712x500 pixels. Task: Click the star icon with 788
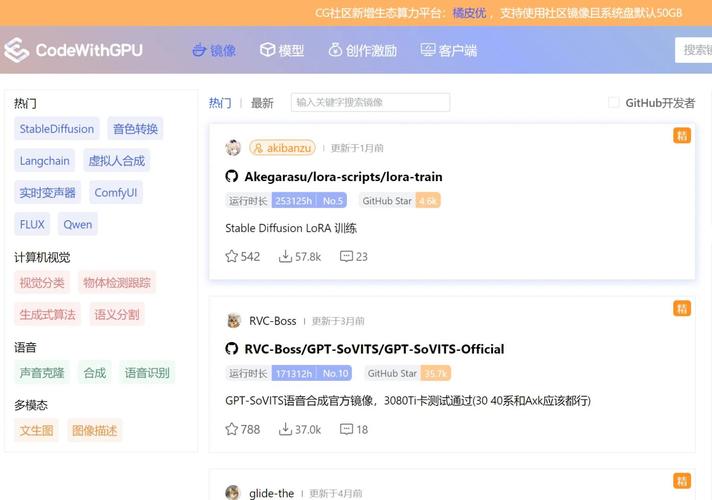coord(232,429)
